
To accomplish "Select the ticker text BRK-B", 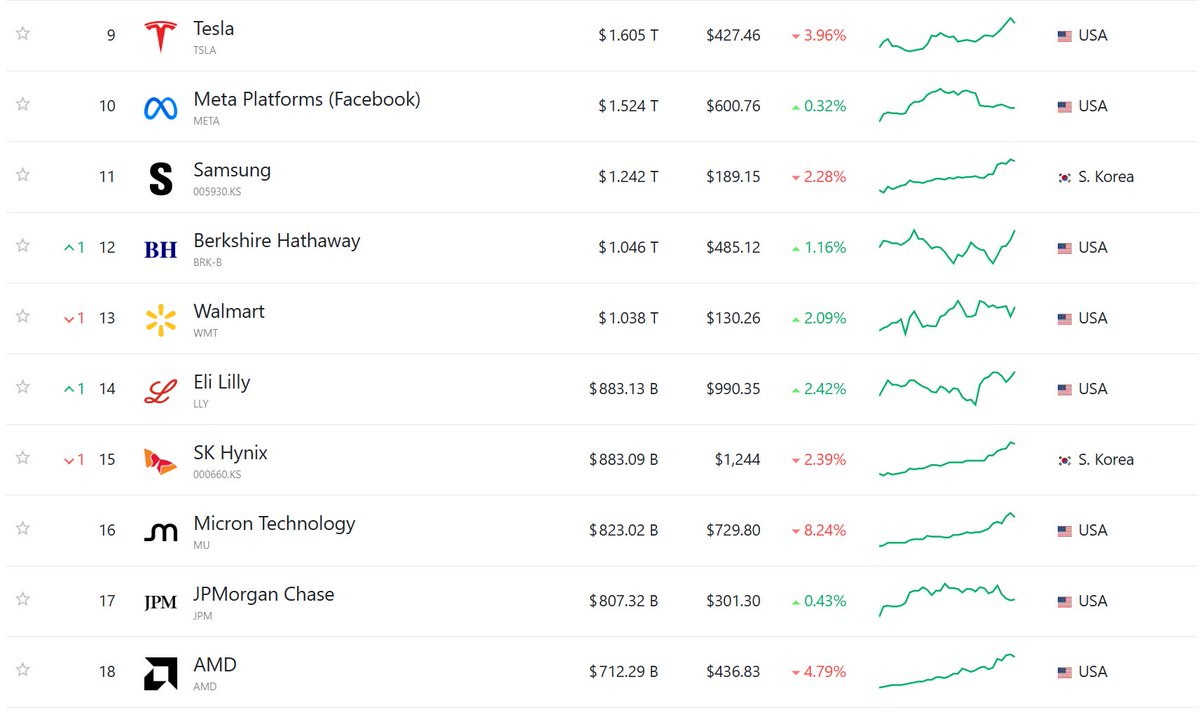I will pos(208,262).
